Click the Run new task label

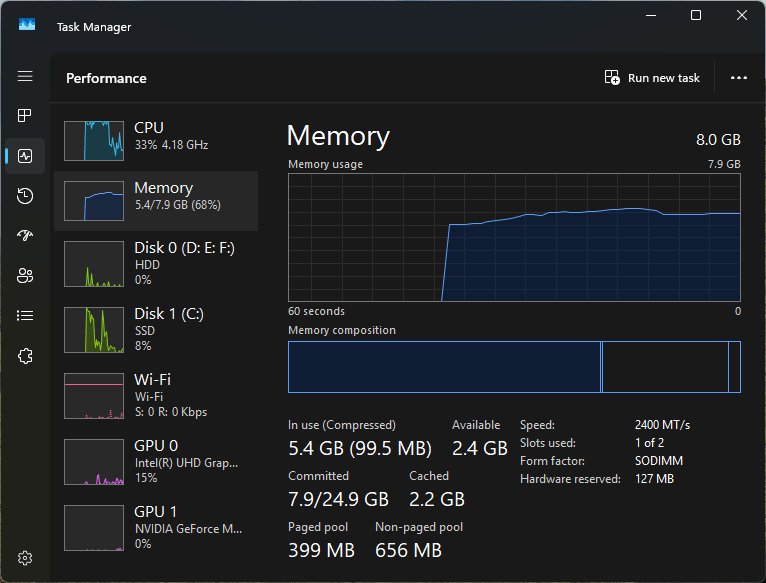tap(663, 78)
